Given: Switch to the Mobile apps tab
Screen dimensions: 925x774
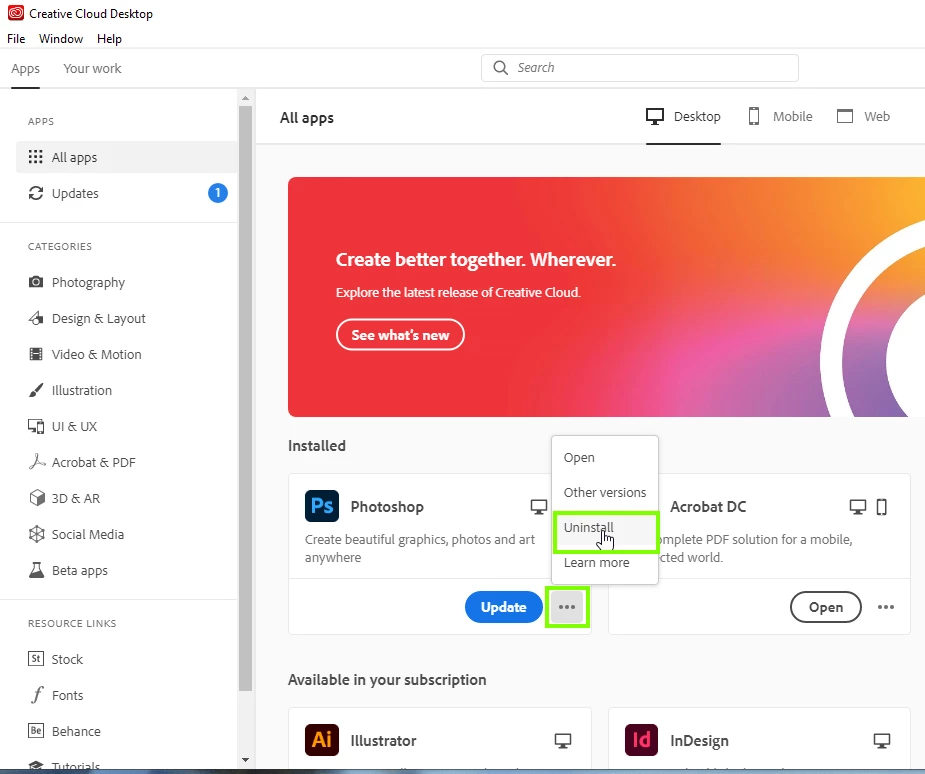Looking at the screenshot, I should pos(780,116).
